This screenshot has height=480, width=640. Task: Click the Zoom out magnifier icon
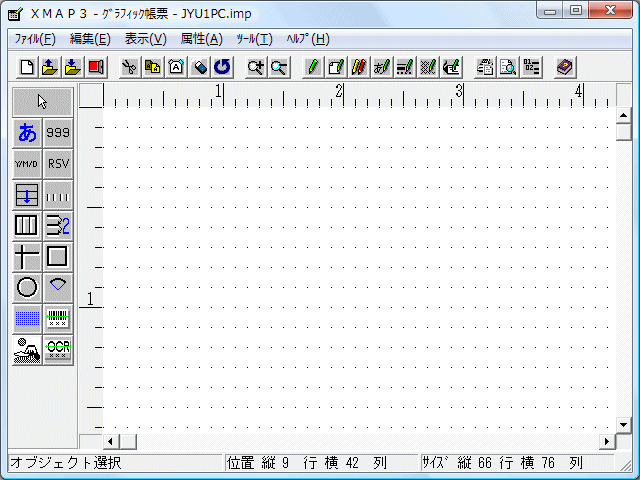click(279, 67)
